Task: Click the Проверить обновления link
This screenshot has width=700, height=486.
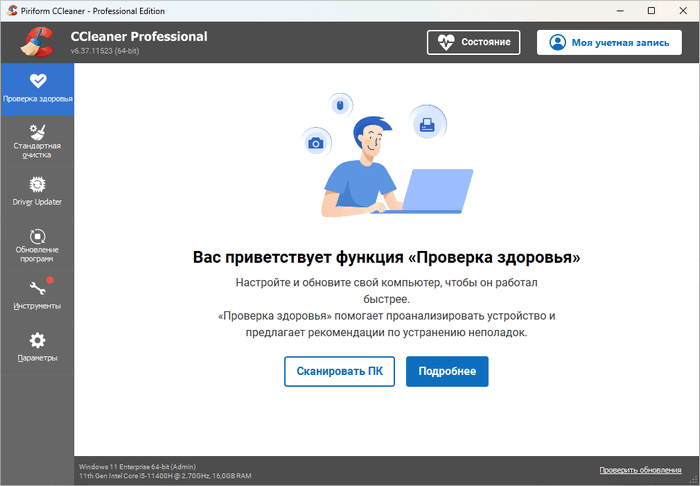Action: (640, 470)
